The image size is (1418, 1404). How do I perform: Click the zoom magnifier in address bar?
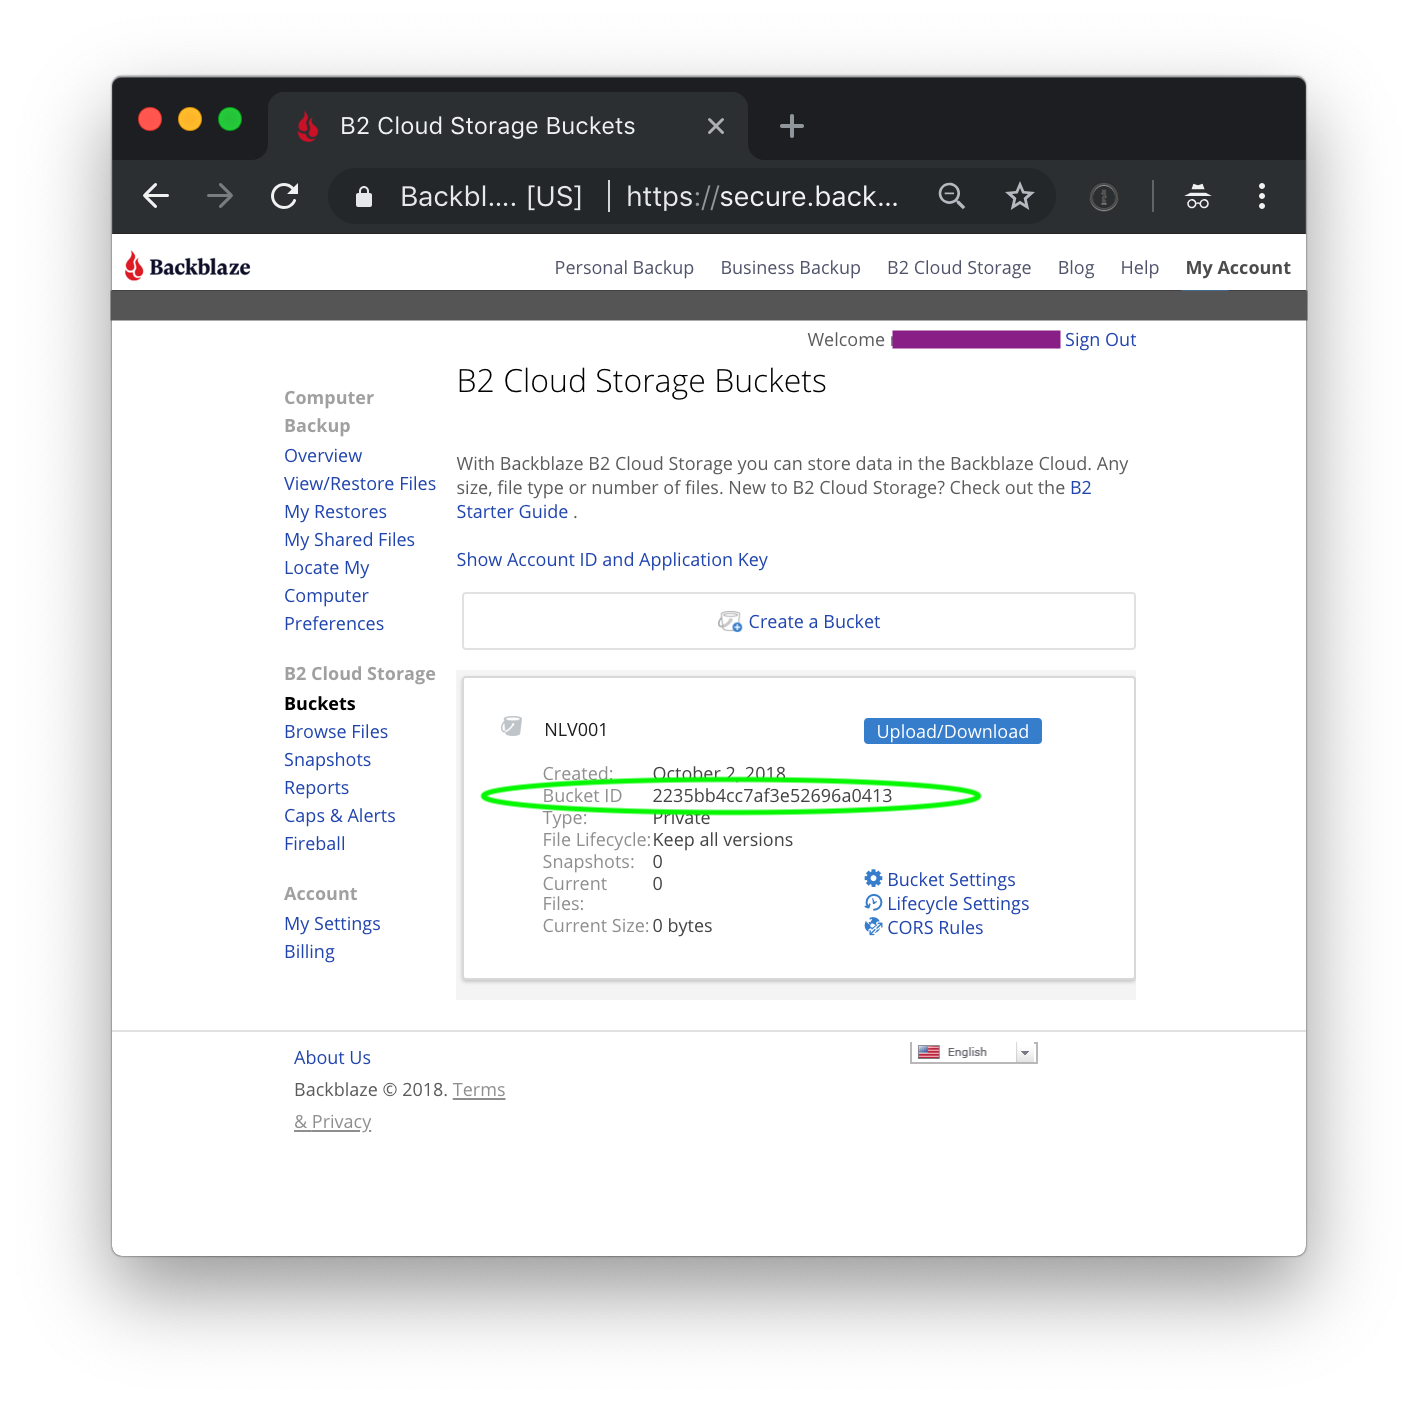tap(951, 196)
